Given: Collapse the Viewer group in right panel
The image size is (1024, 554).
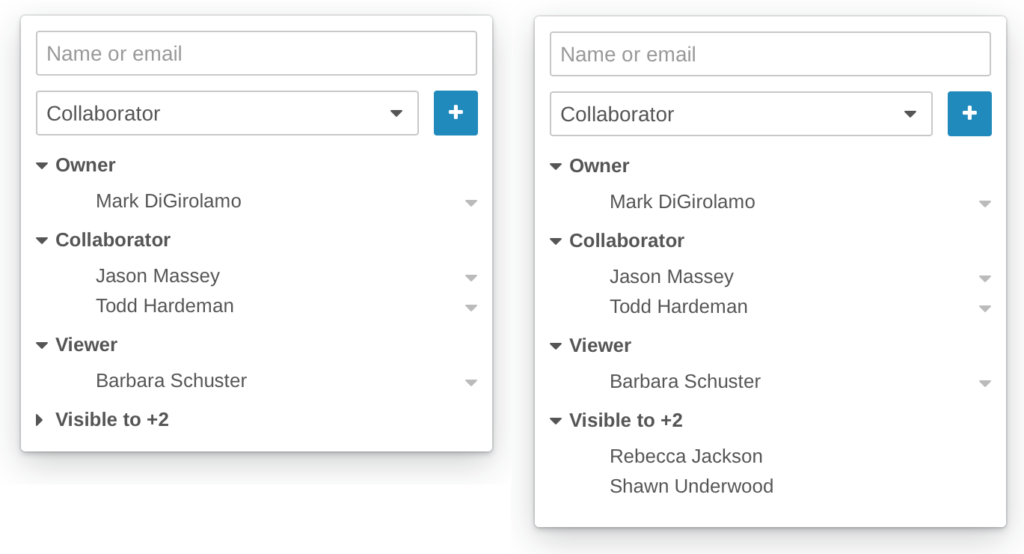Looking at the screenshot, I should pos(556,346).
